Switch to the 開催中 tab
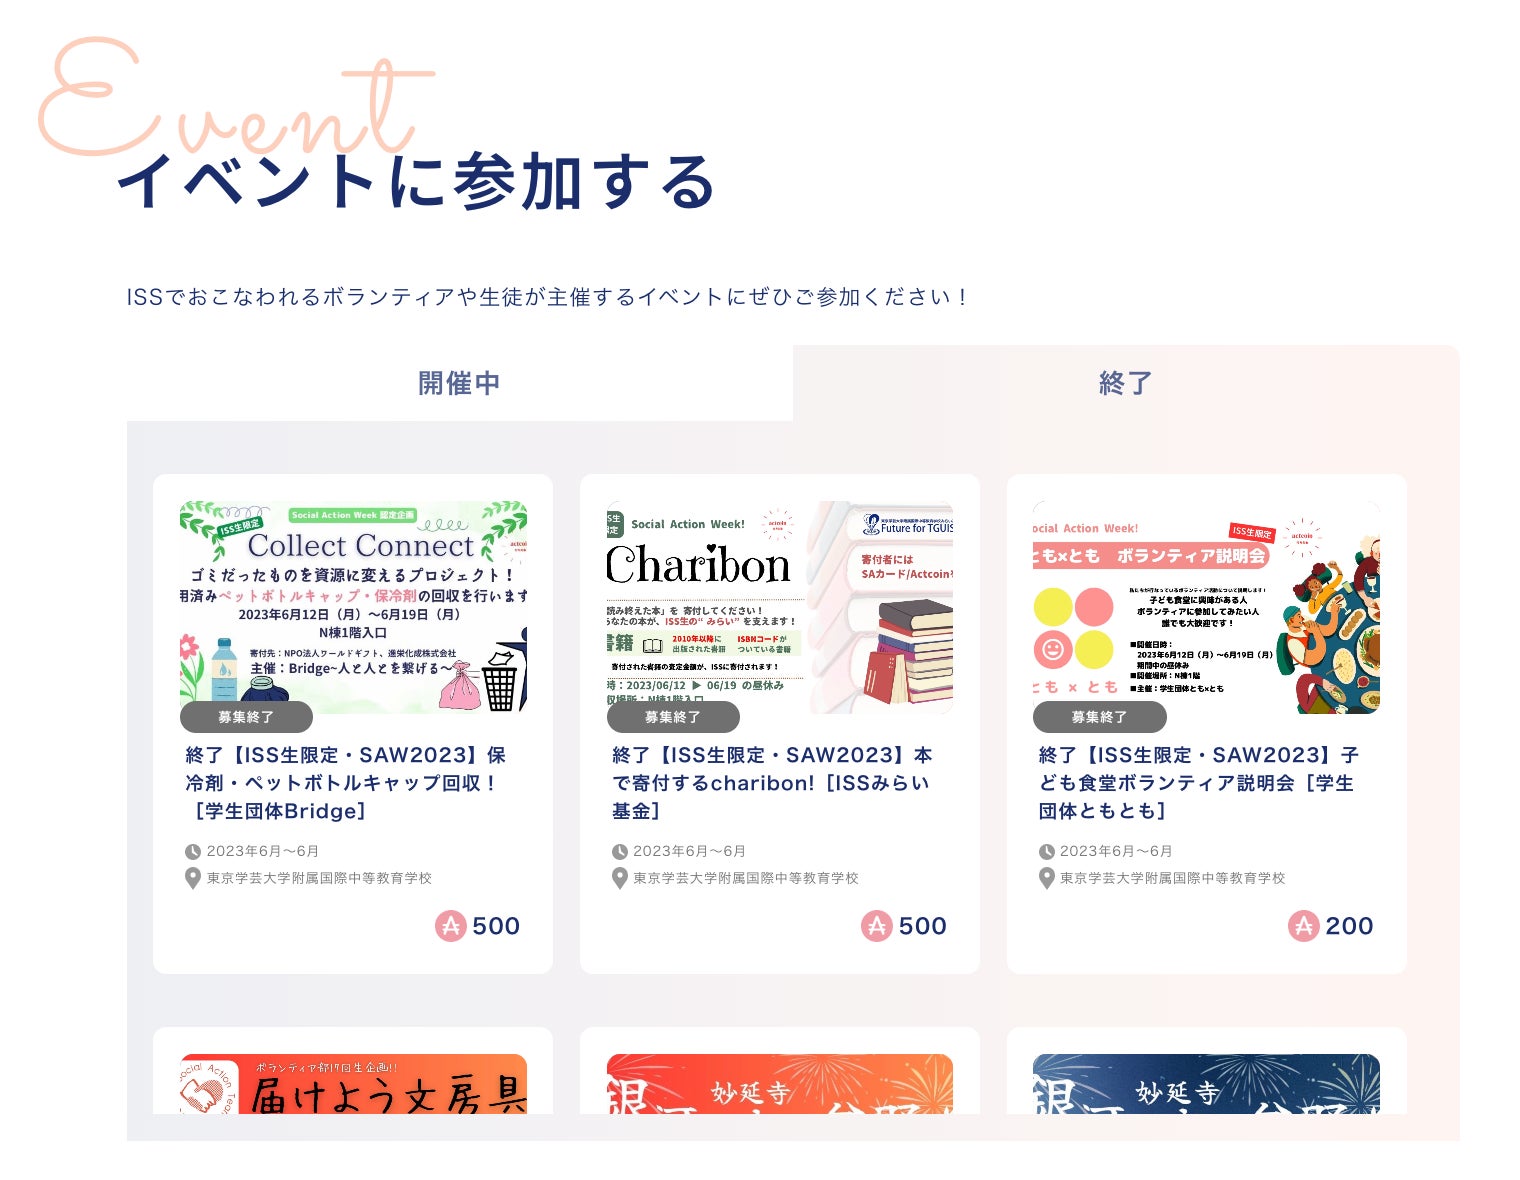Screen dimensions: 1520x1180 click(x=459, y=383)
